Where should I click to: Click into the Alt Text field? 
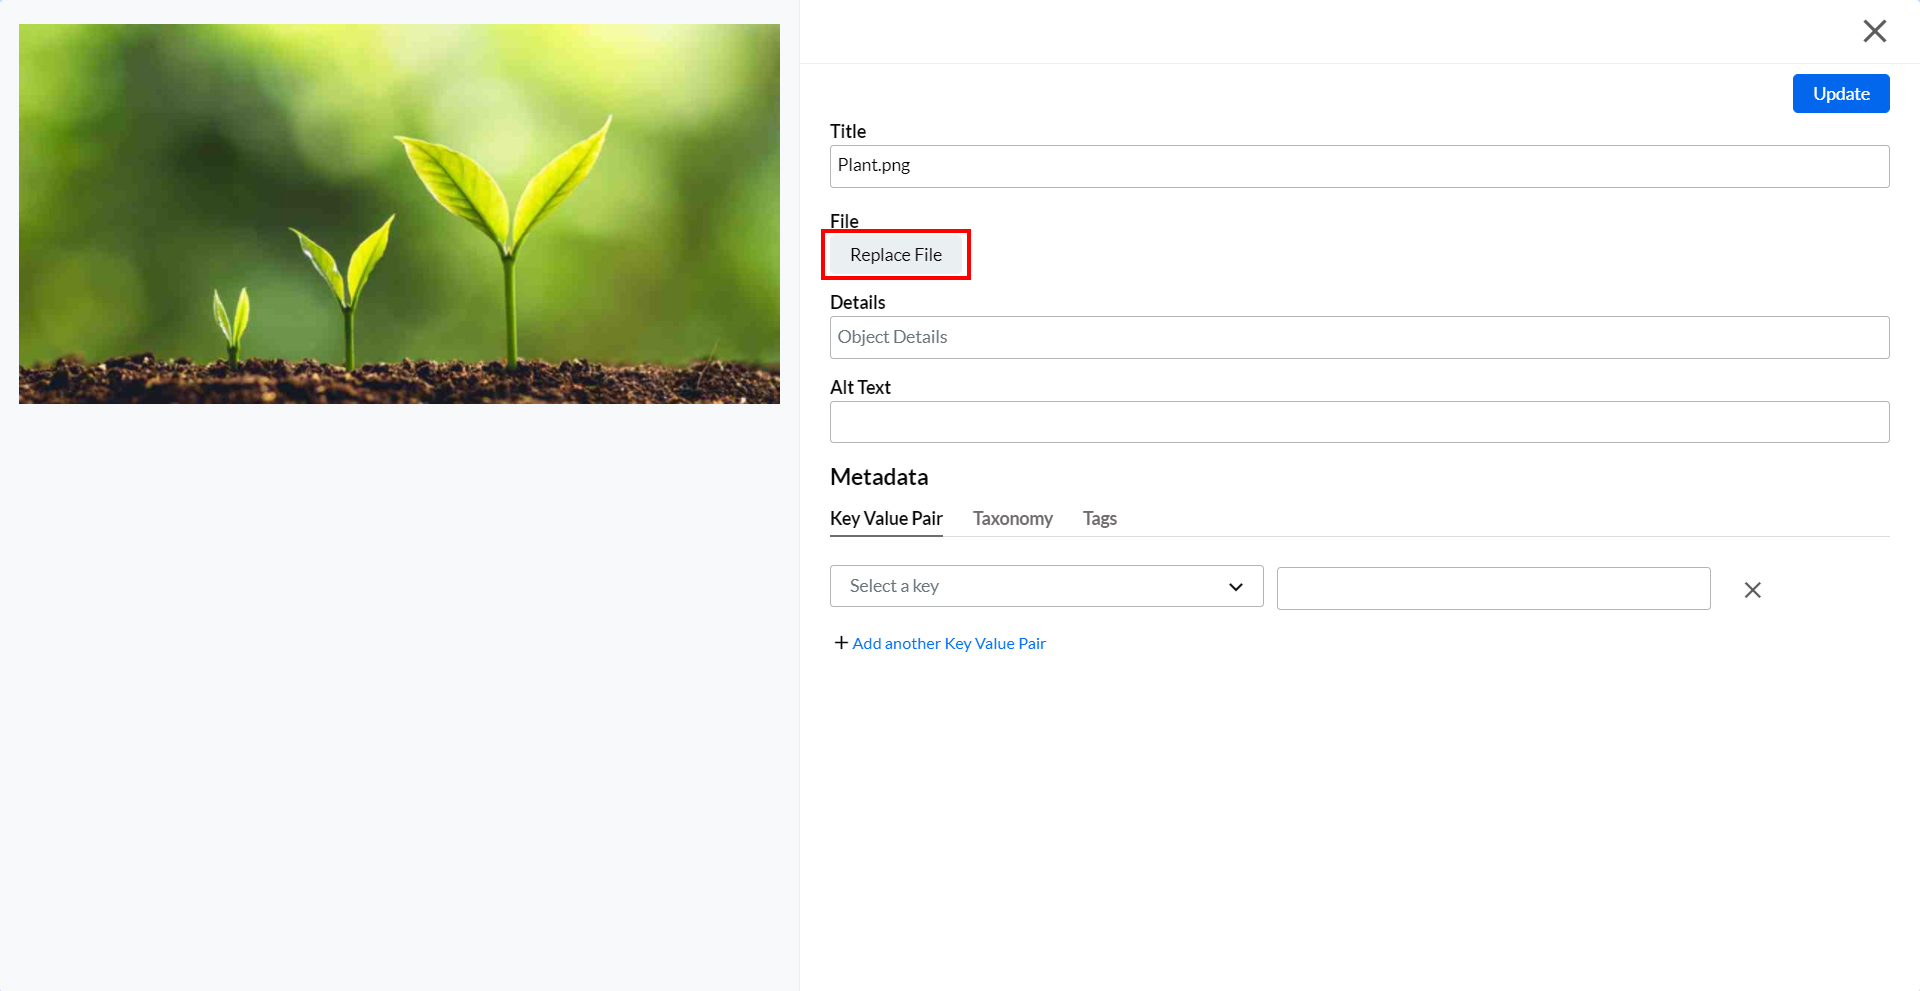[1359, 422]
